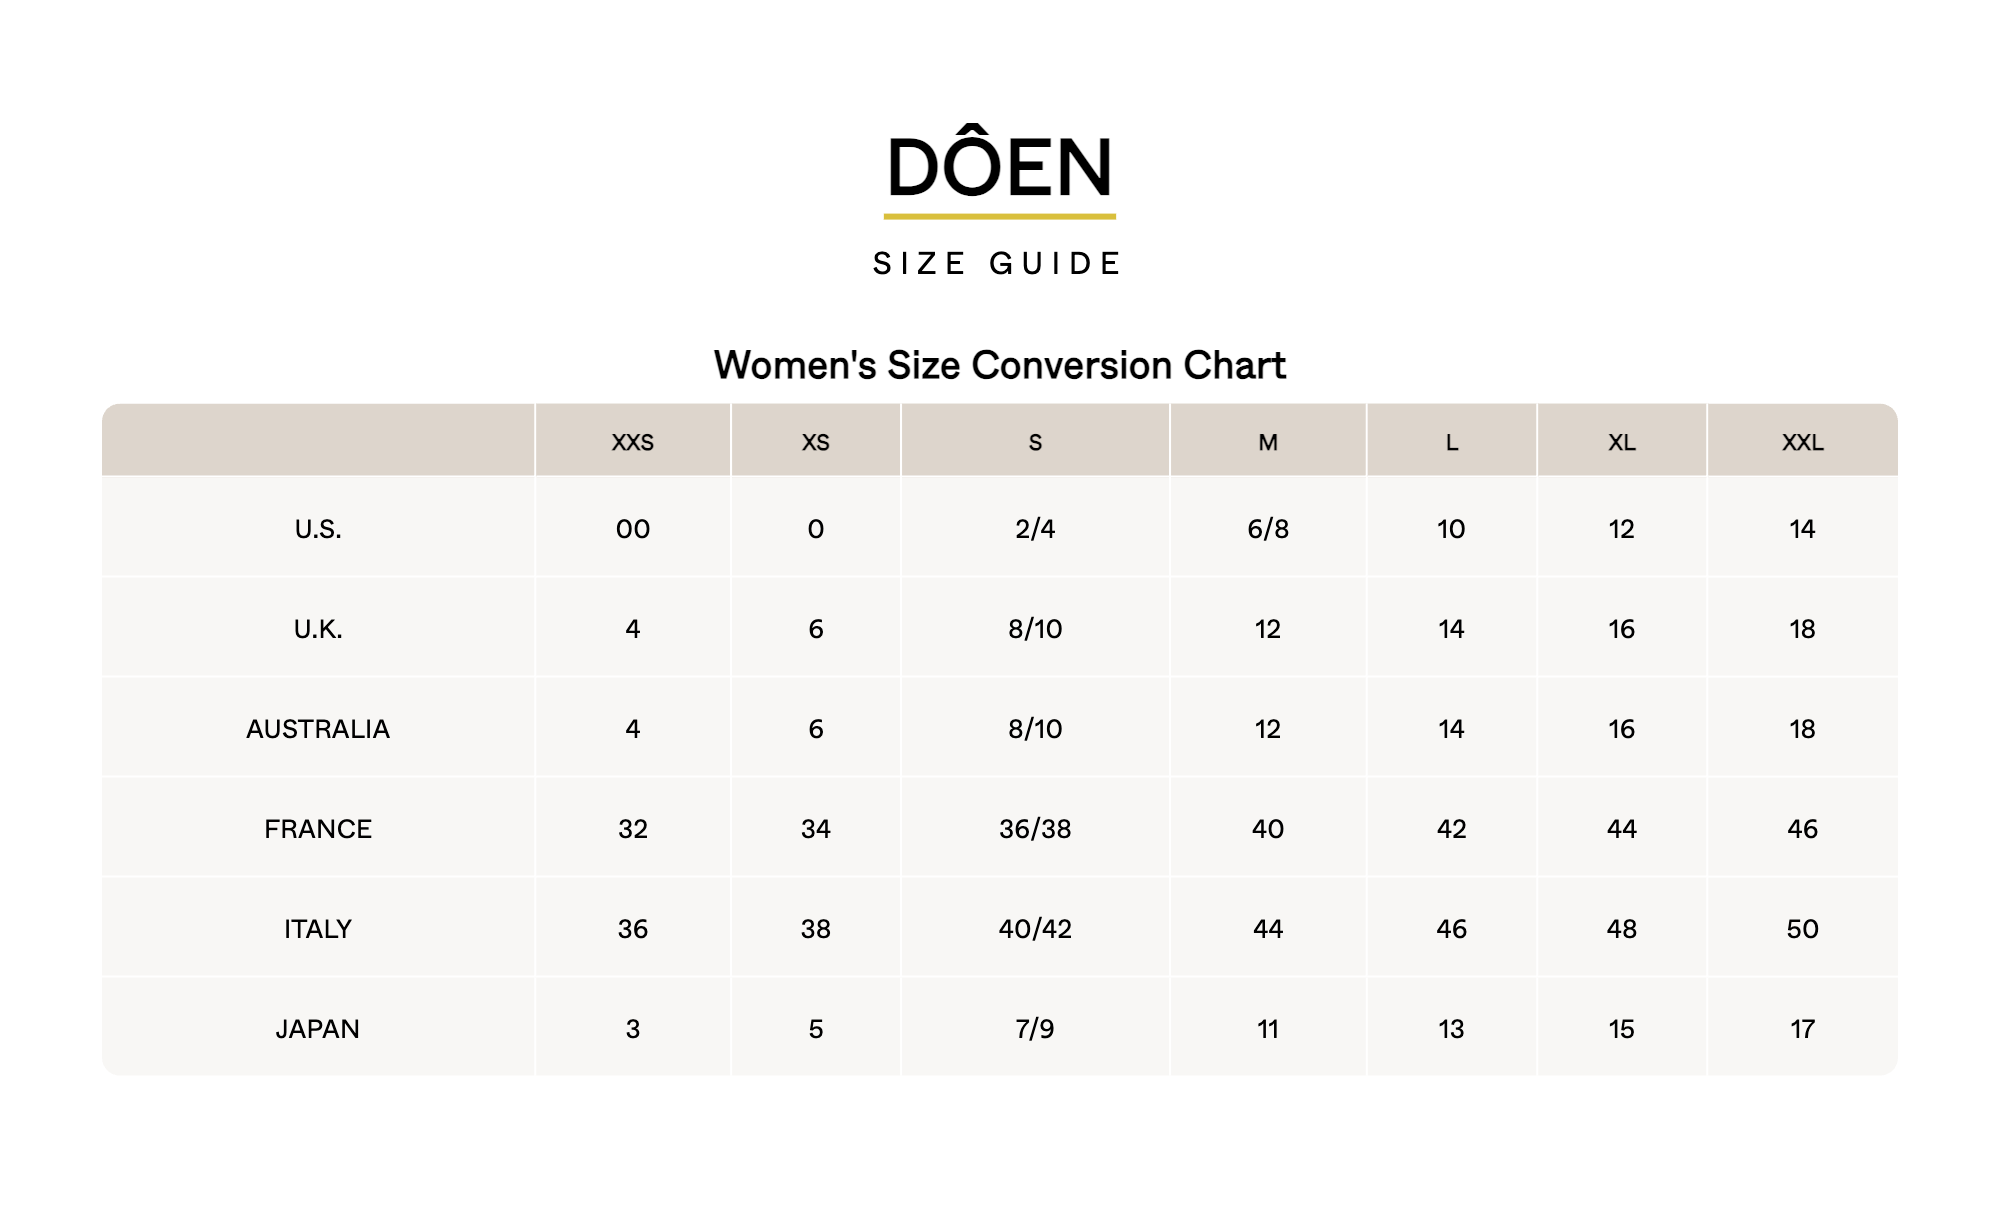Click the Women's Size Conversion Chart title
This screenshot has height=1208, width=2000.
(1000, 365)
